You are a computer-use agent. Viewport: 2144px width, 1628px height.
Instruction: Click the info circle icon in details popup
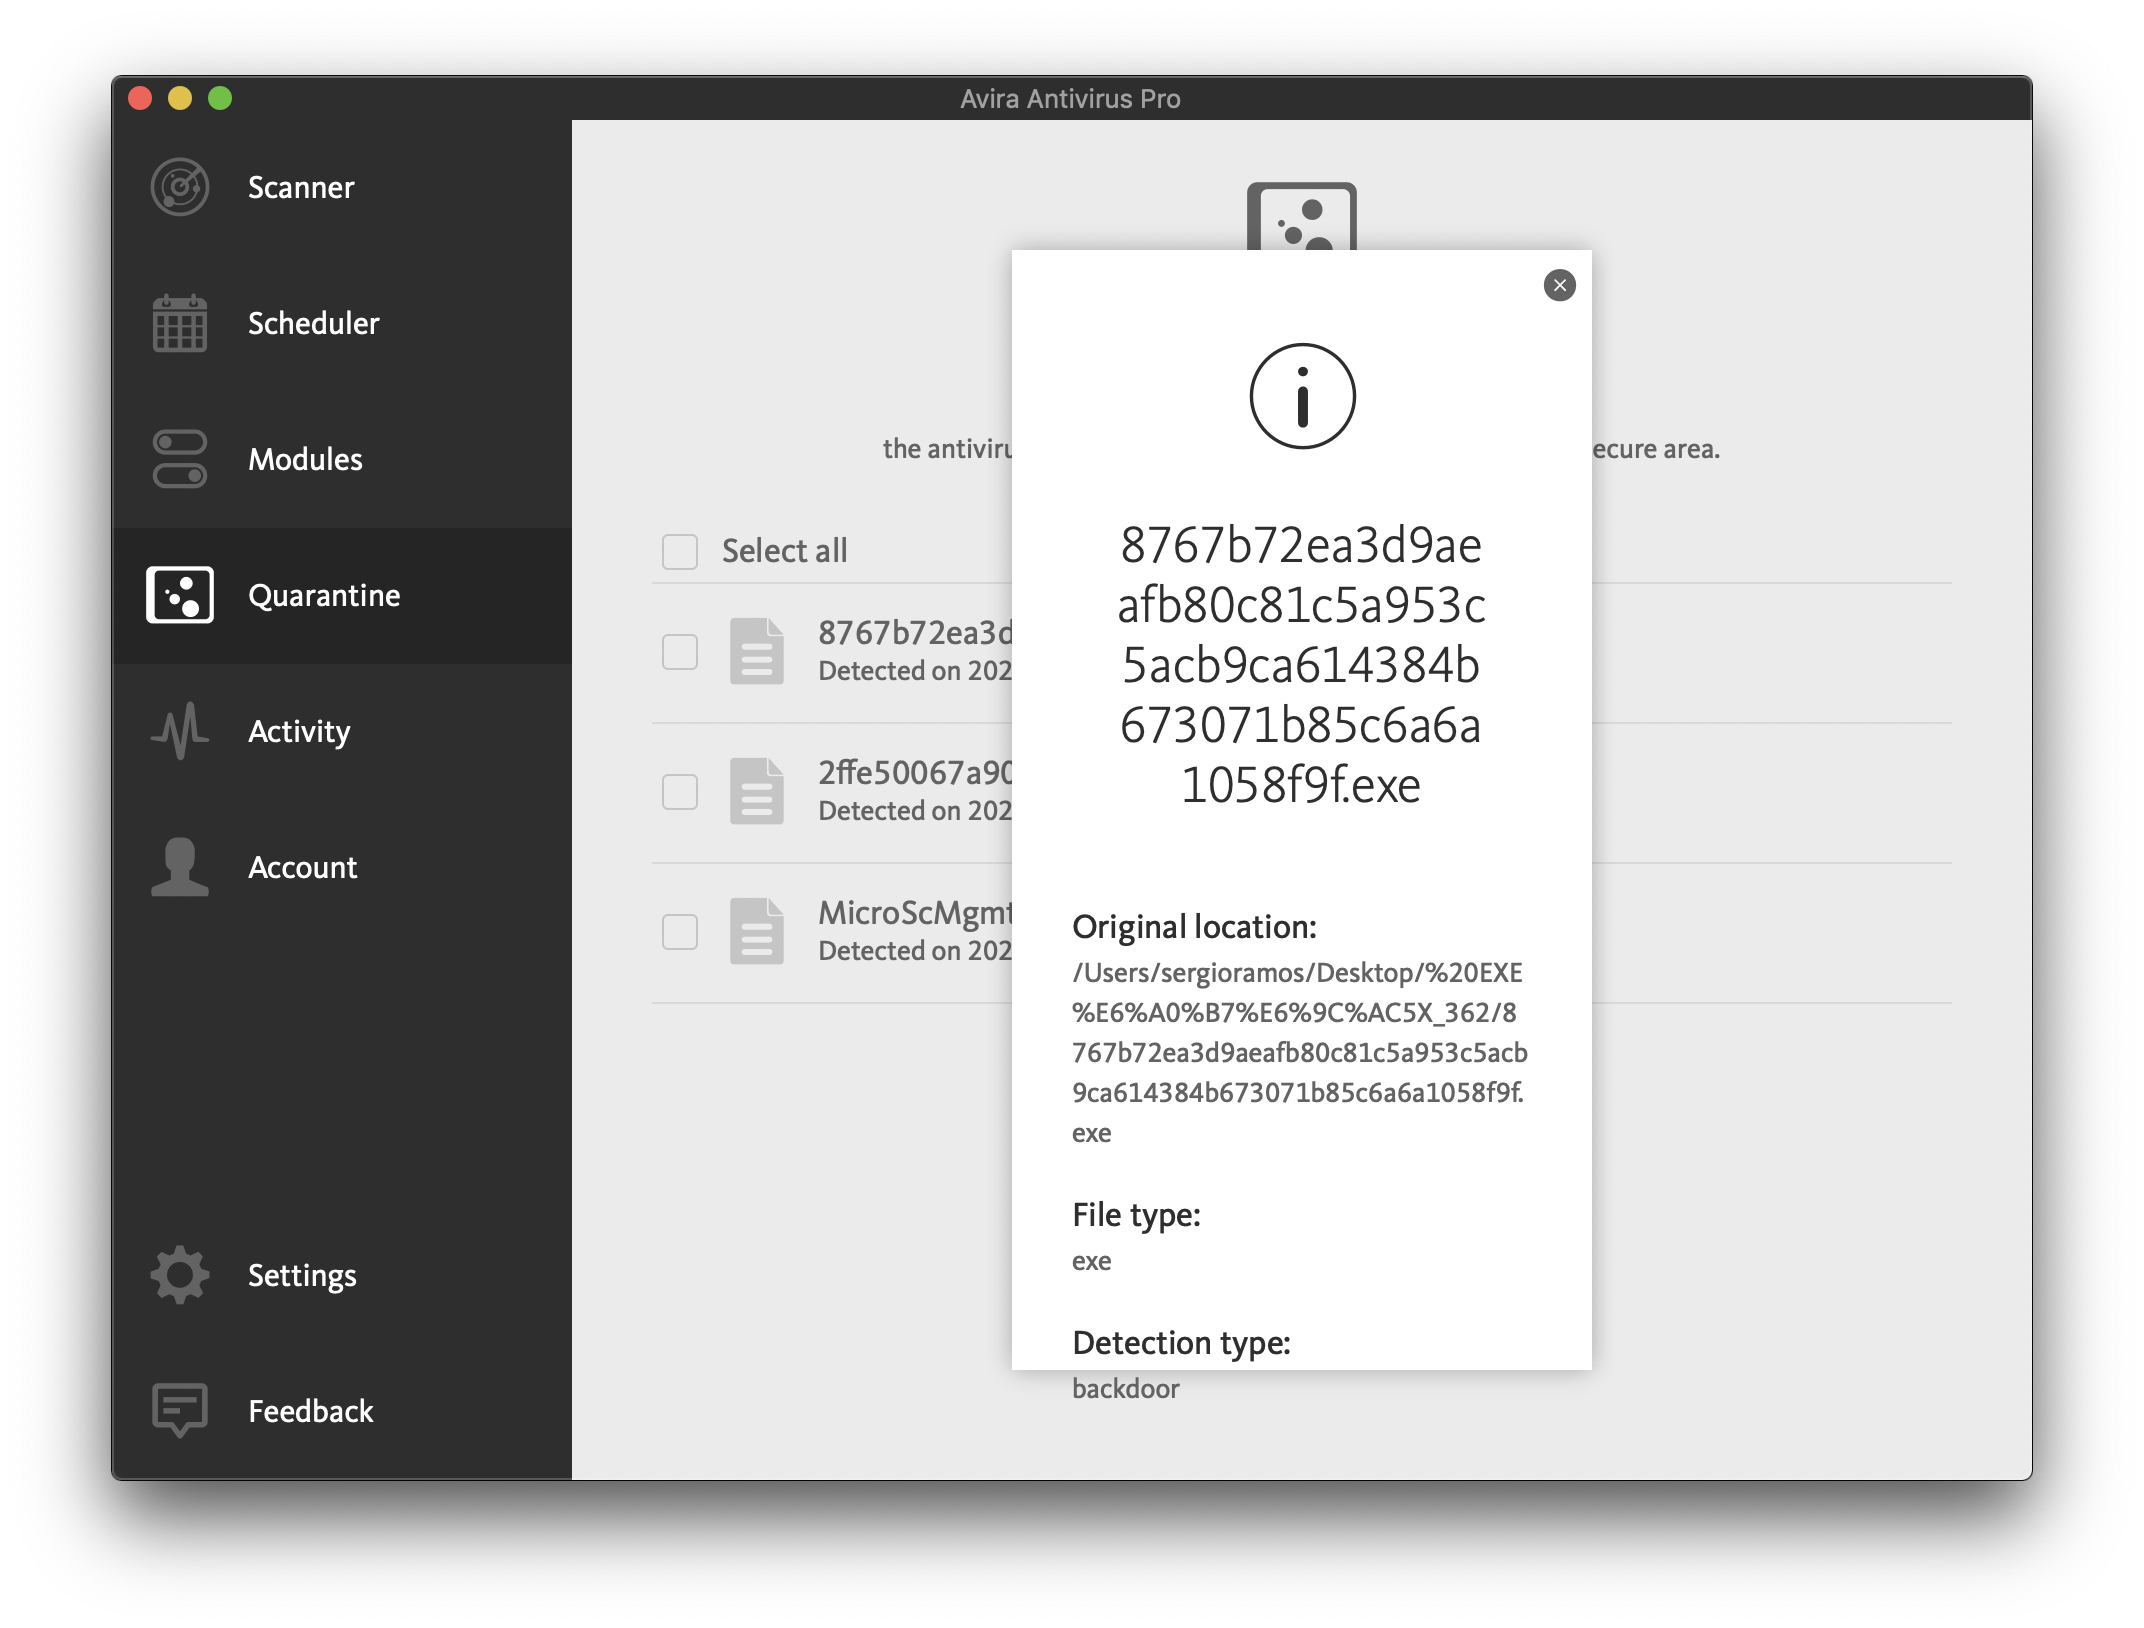pos(1302,396)
